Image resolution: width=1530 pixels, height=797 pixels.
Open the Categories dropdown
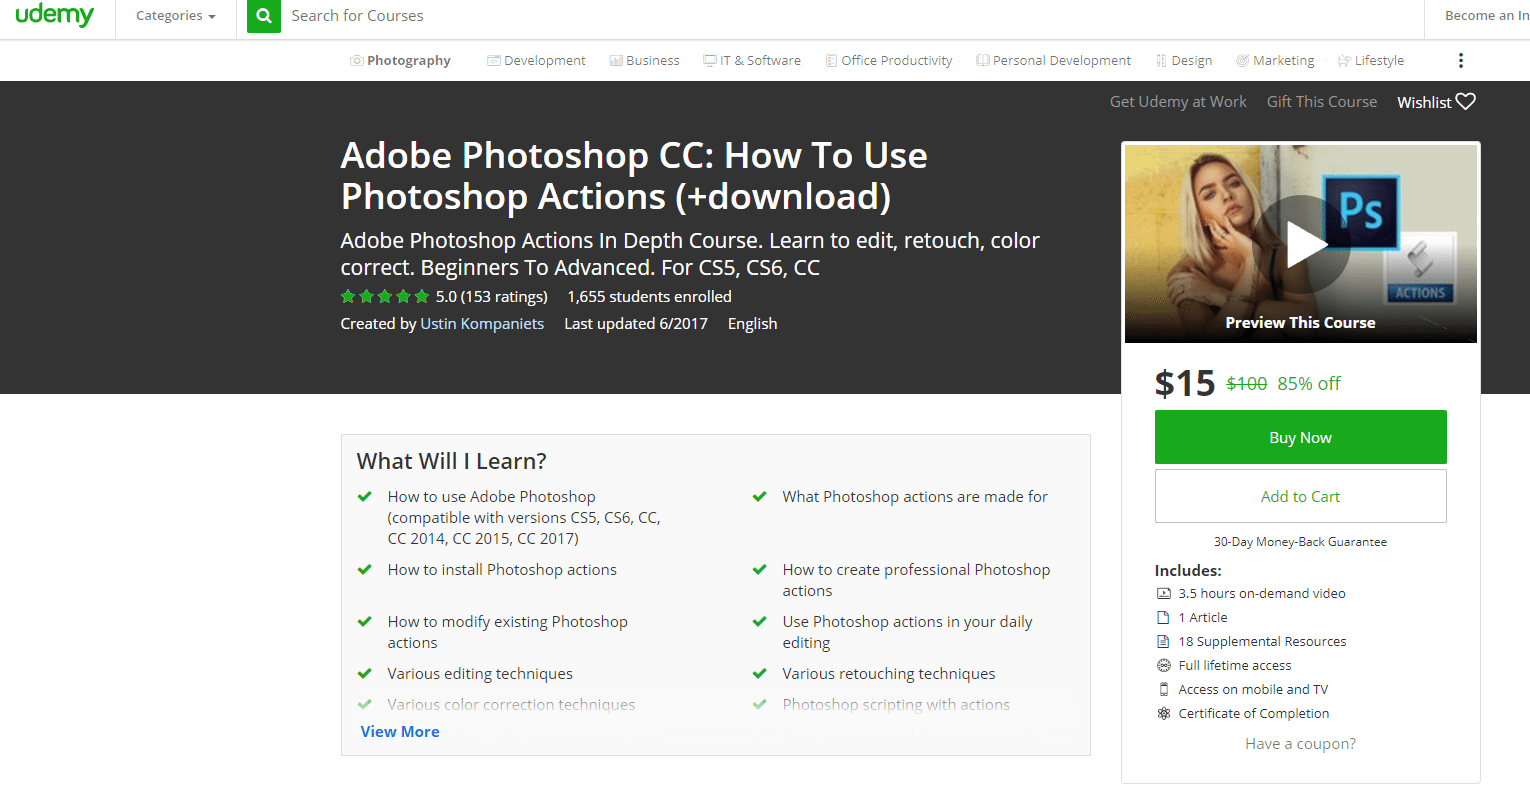(x=176, y=16)
